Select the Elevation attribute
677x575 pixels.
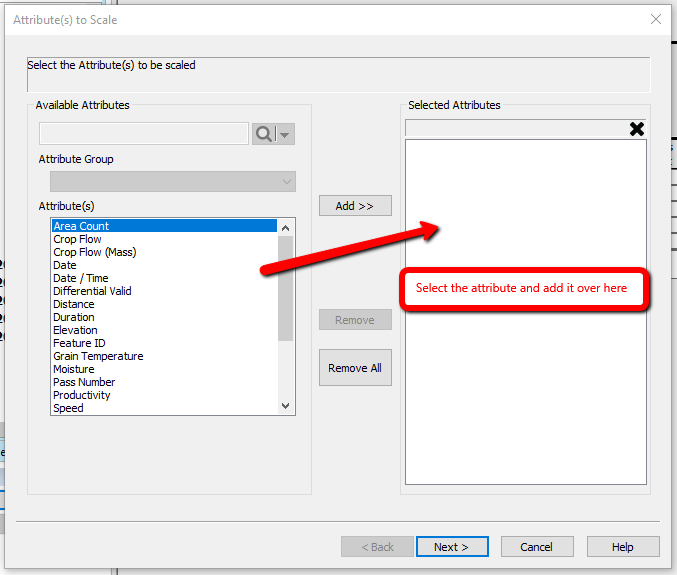[76, 330]
